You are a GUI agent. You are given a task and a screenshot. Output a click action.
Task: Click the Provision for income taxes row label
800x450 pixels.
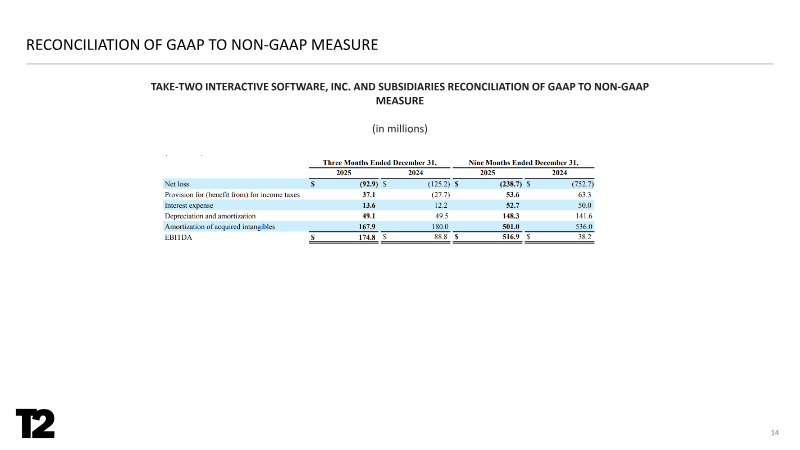(232, 194)
